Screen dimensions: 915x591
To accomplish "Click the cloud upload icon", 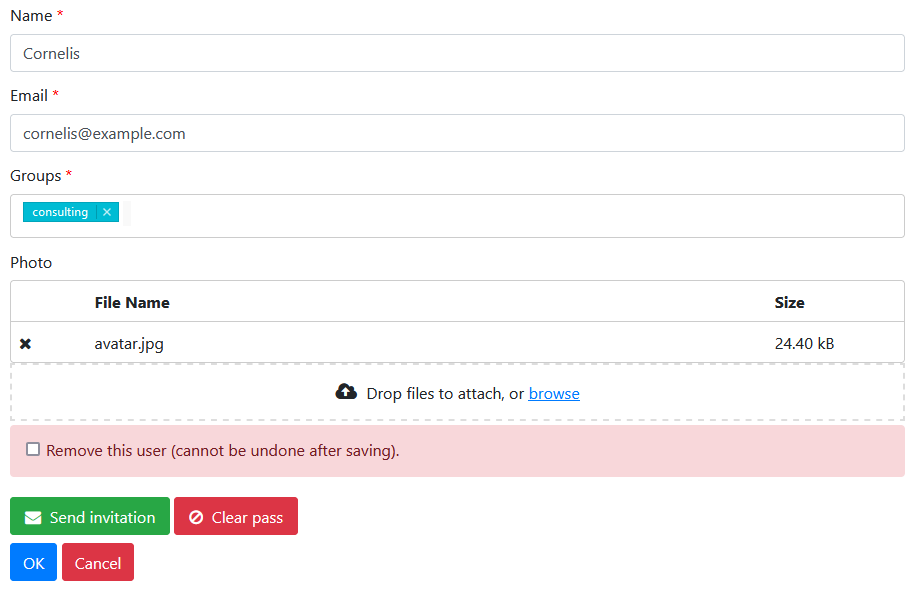I will pos(346,391).
